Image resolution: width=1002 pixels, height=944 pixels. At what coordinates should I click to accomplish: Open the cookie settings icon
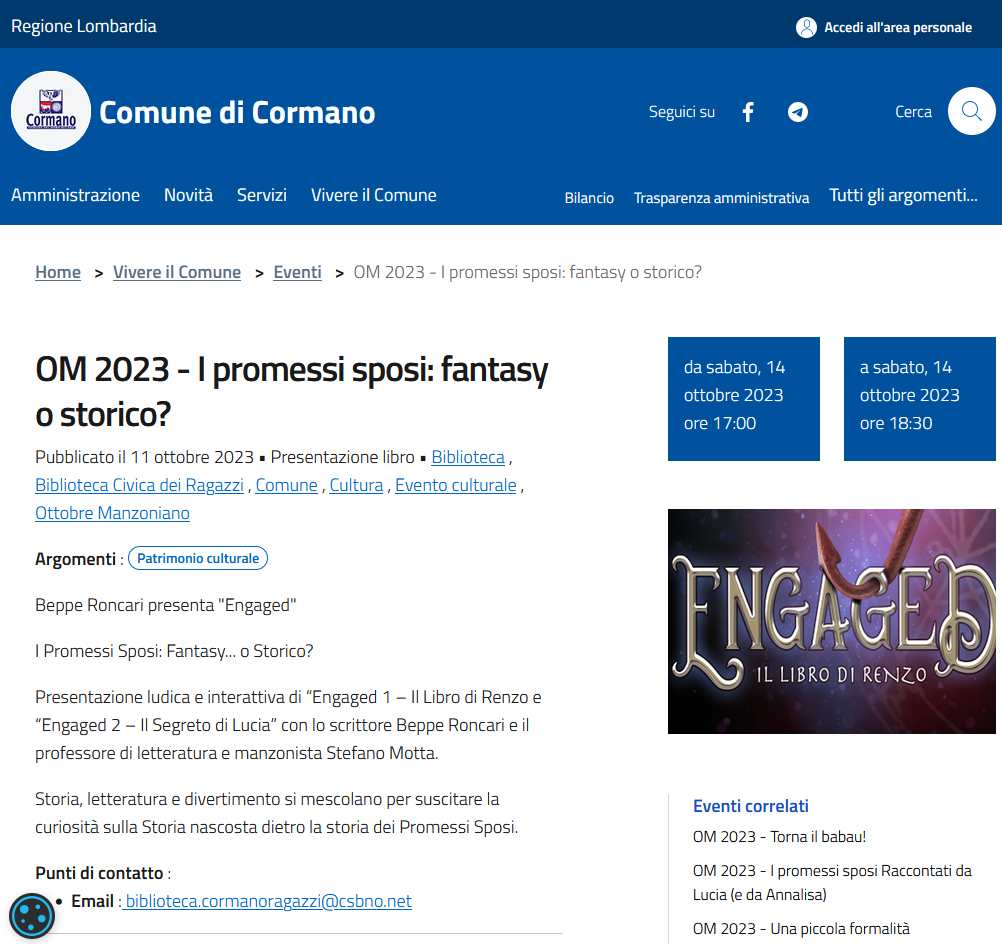pyautogui.click(x=32, y=916)
